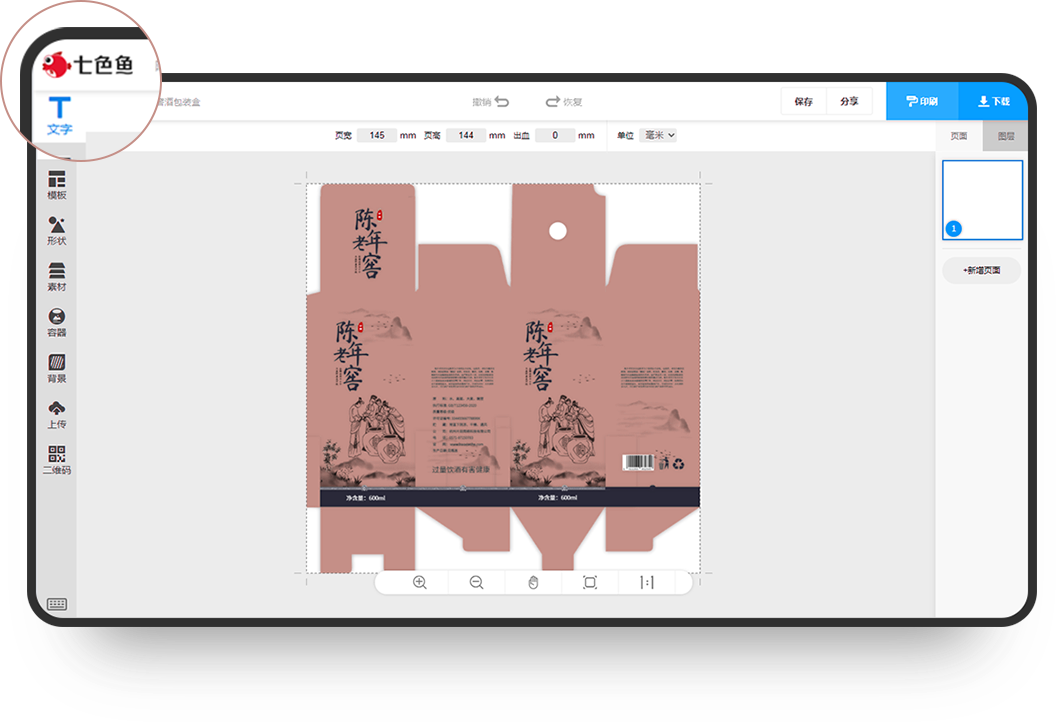Viewport: 1056px width, 722px height.
Task: Activate the hand pan tool
Action: 533,582
